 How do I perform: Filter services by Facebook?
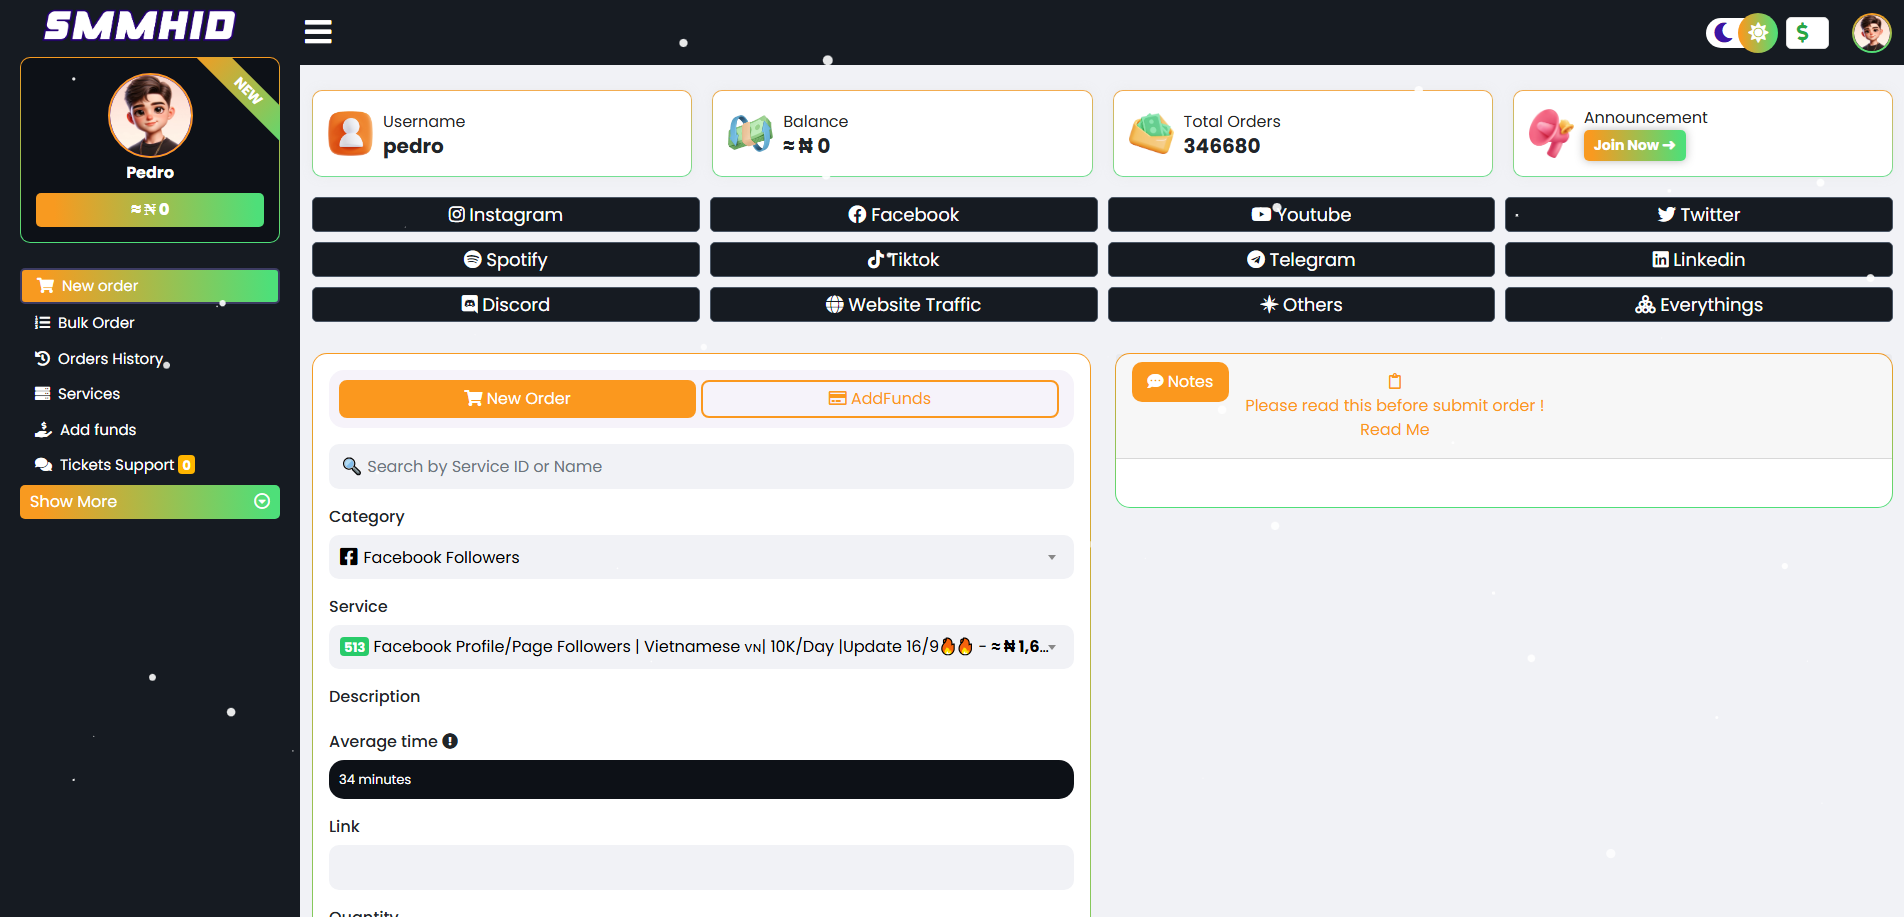pos(903,214)
